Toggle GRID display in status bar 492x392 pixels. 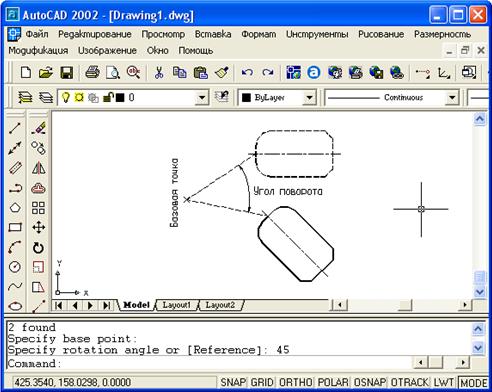[x=262, y=382]
